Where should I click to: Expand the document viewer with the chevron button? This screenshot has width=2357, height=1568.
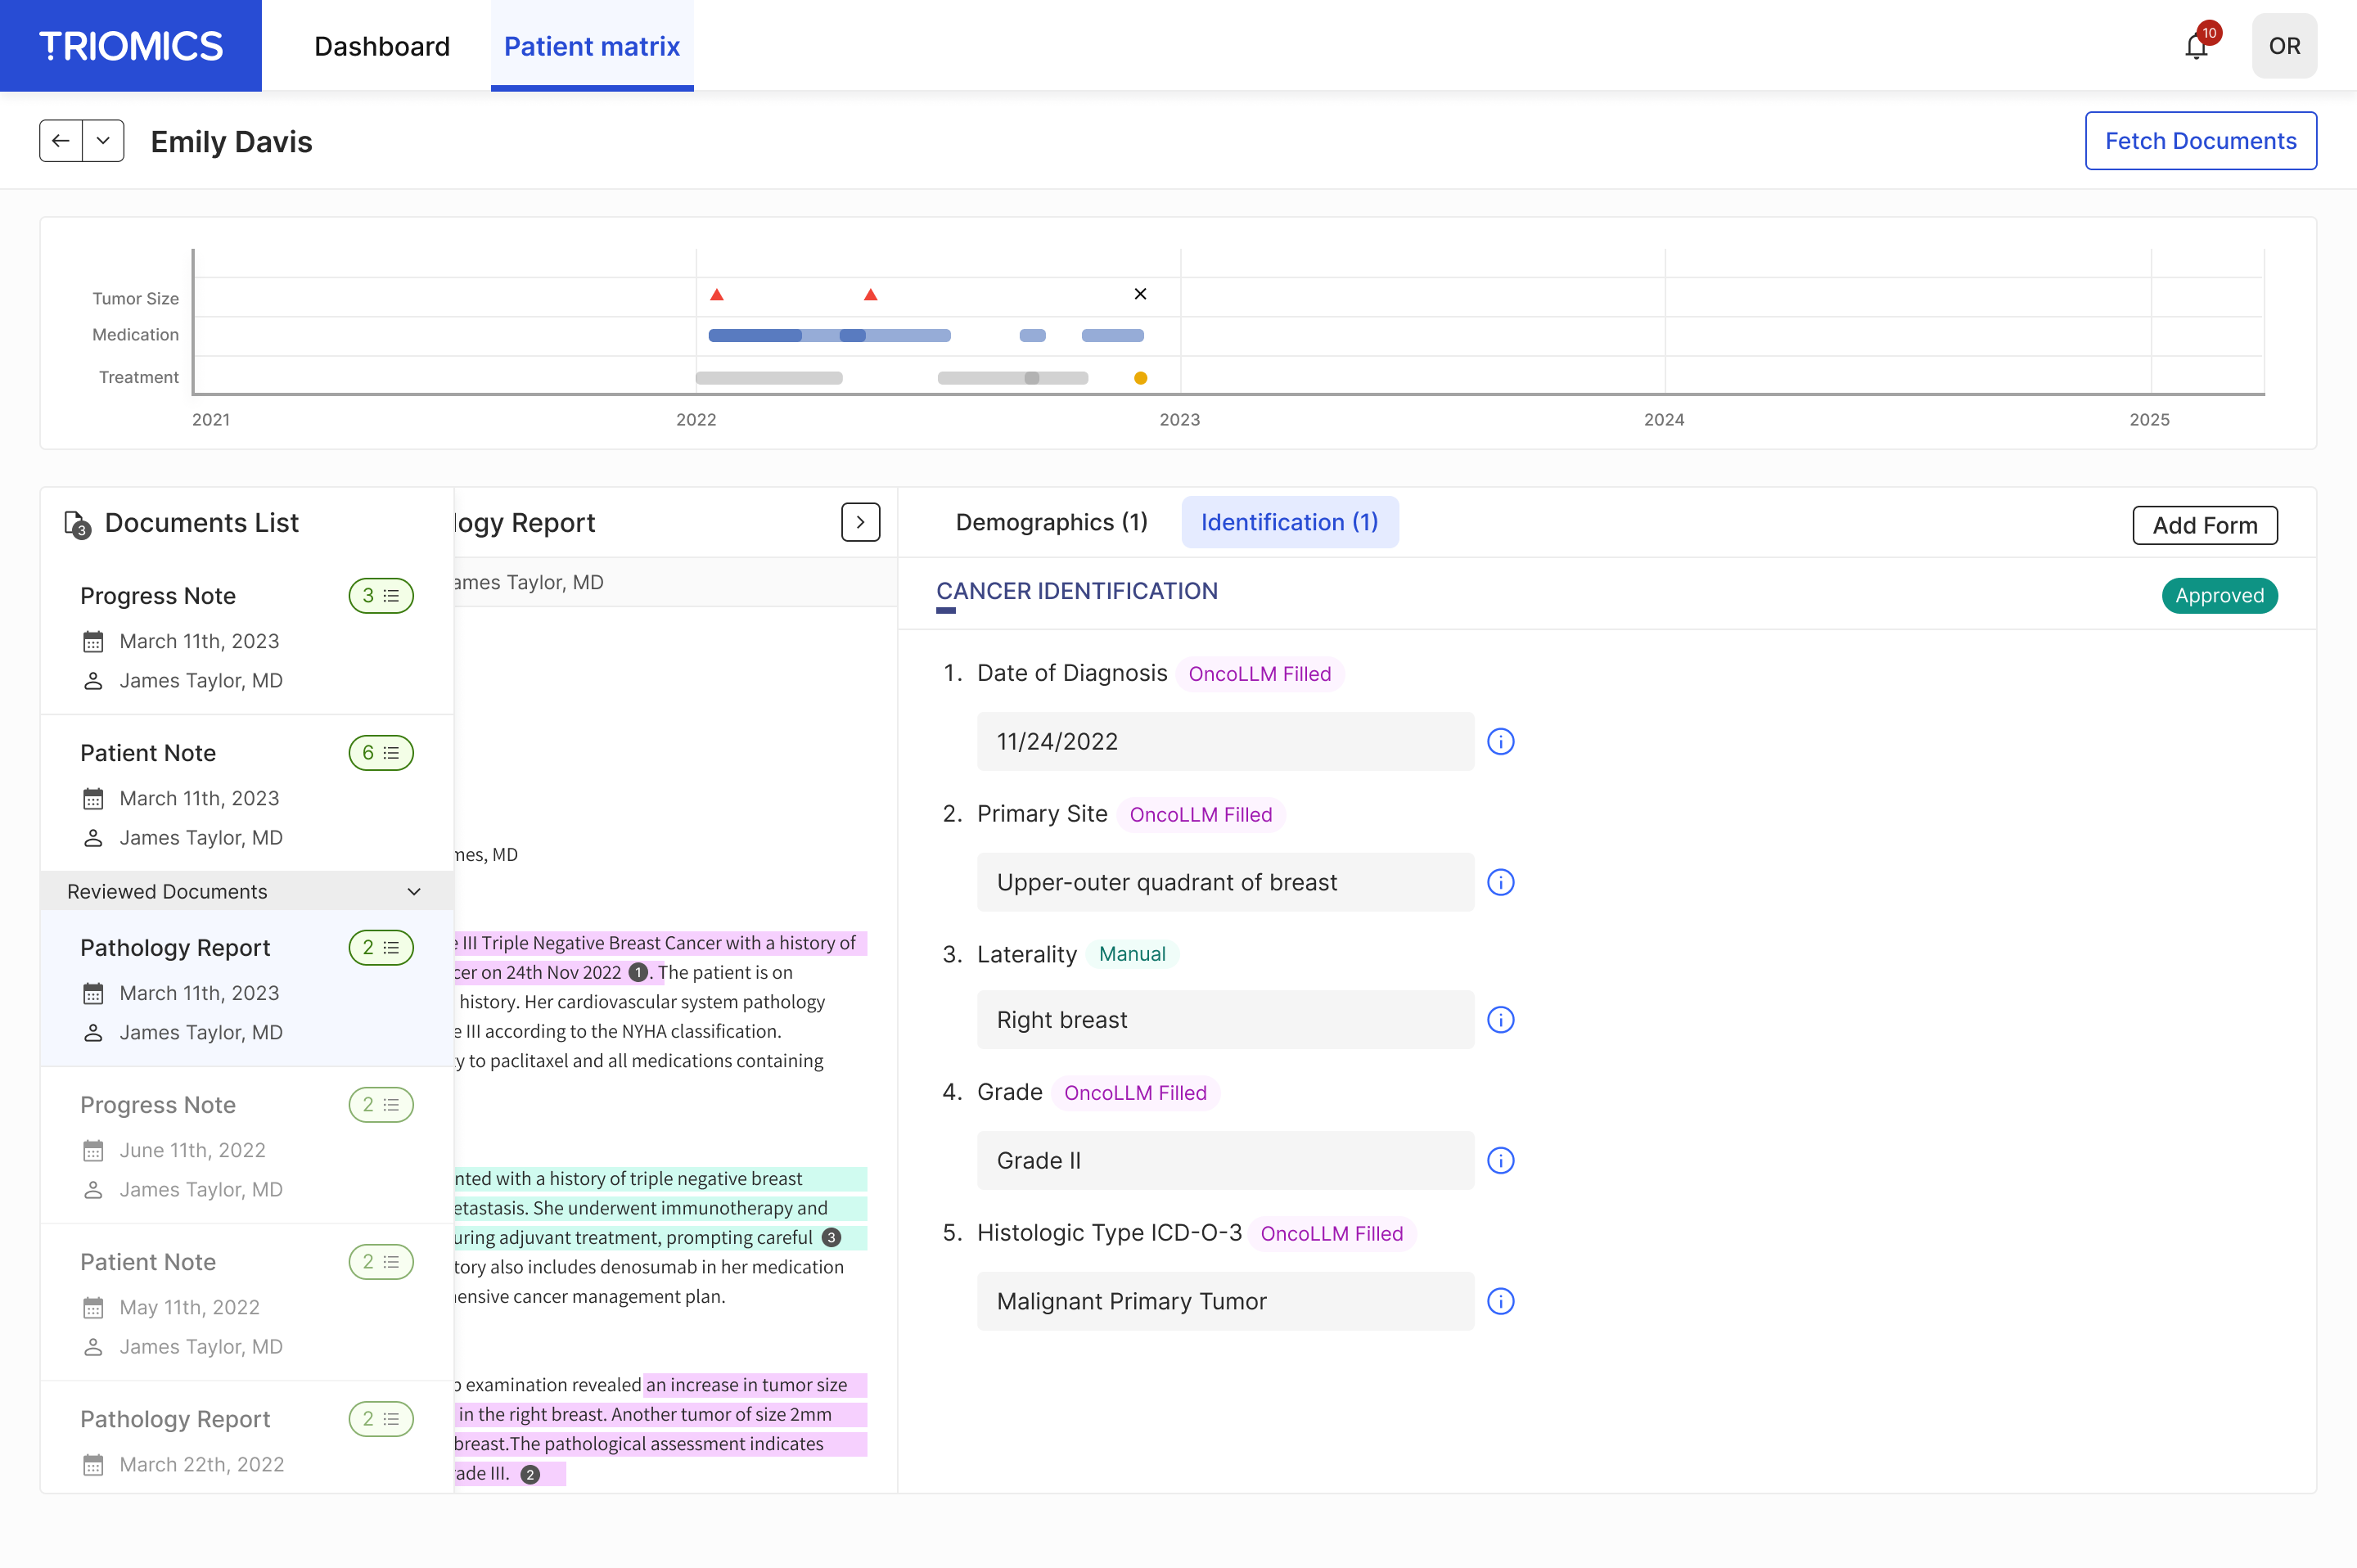click(860, 522)
